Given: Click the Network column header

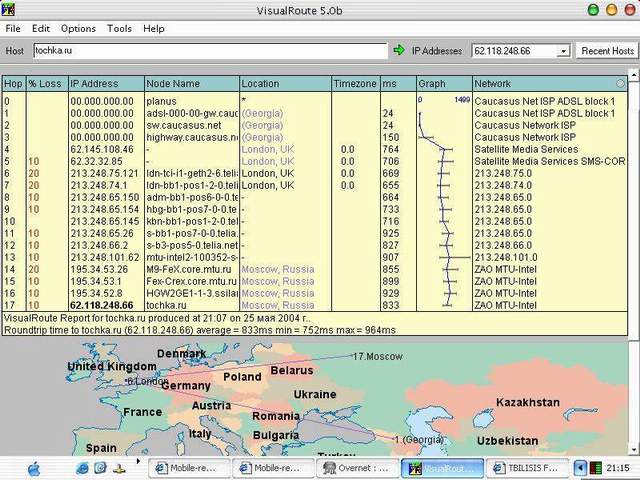Looking at the screenshot, I should [549, 84].
